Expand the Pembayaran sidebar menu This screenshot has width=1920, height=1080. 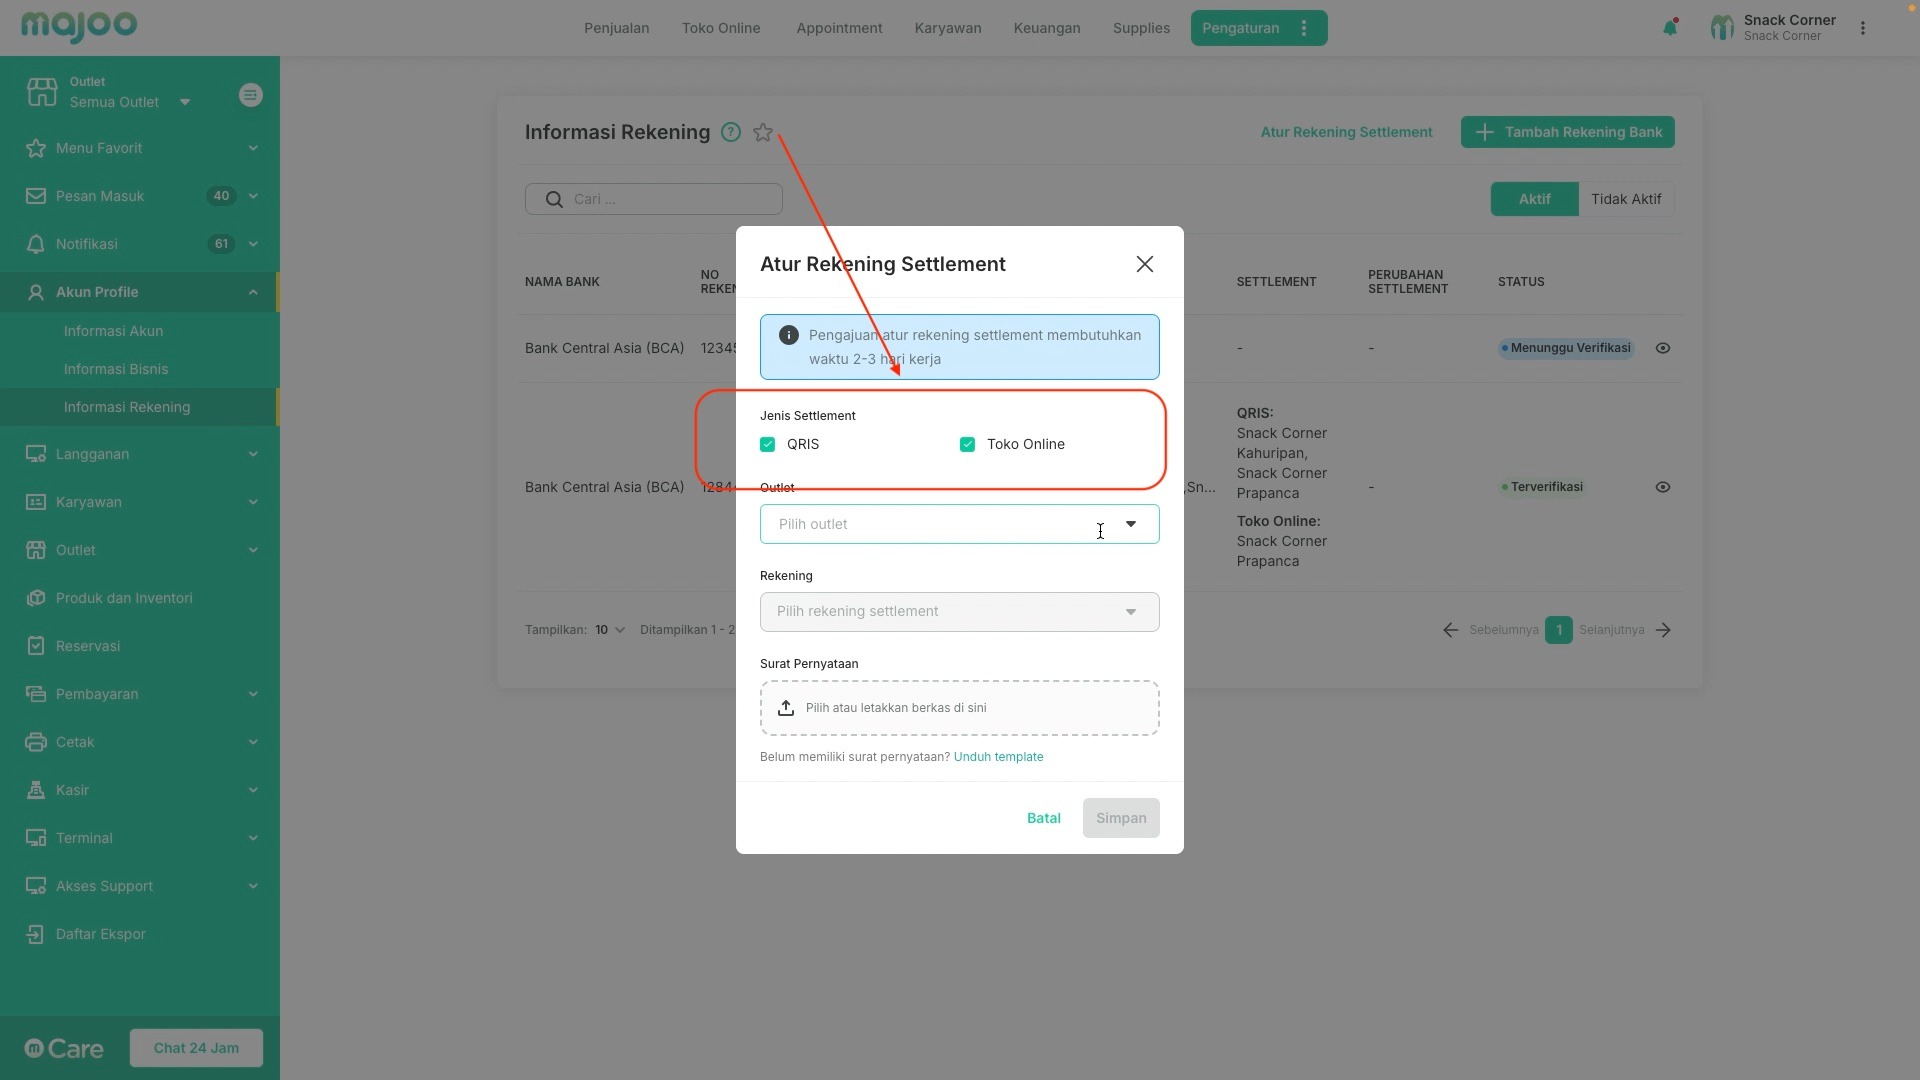click(x=140, y=694)
